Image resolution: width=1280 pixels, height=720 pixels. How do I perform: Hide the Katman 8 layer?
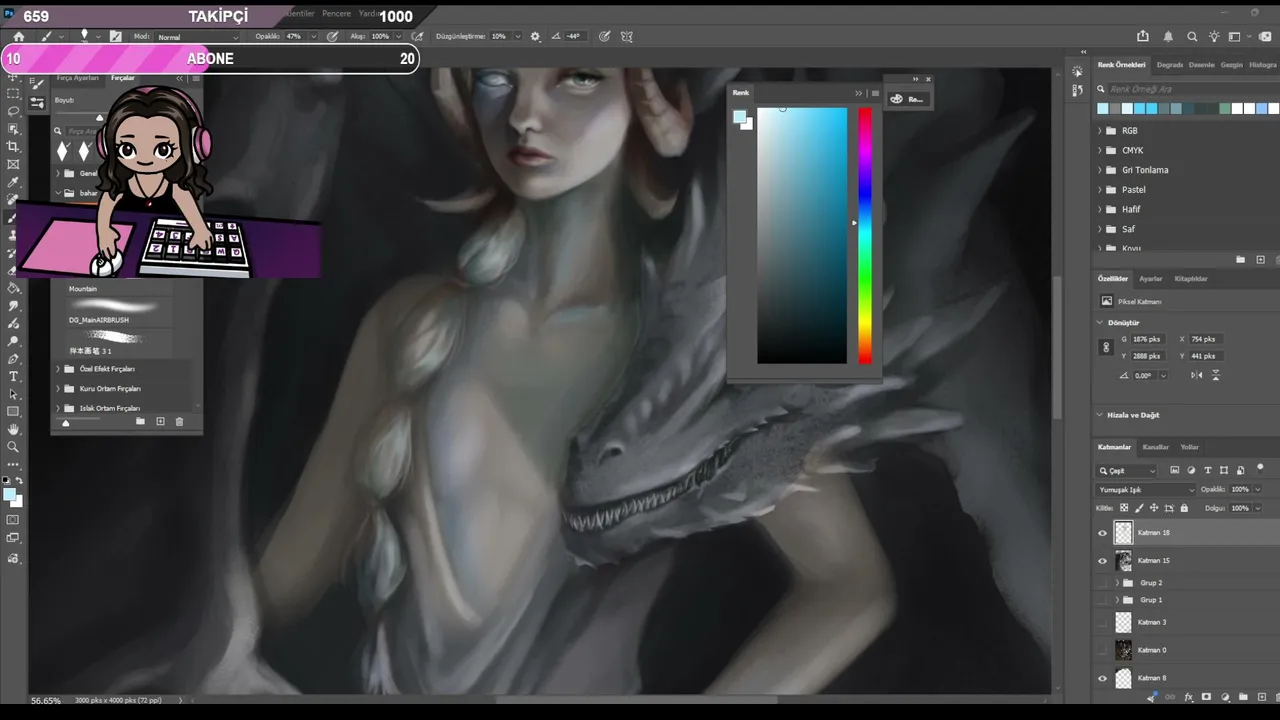[x=1103, y=678]
